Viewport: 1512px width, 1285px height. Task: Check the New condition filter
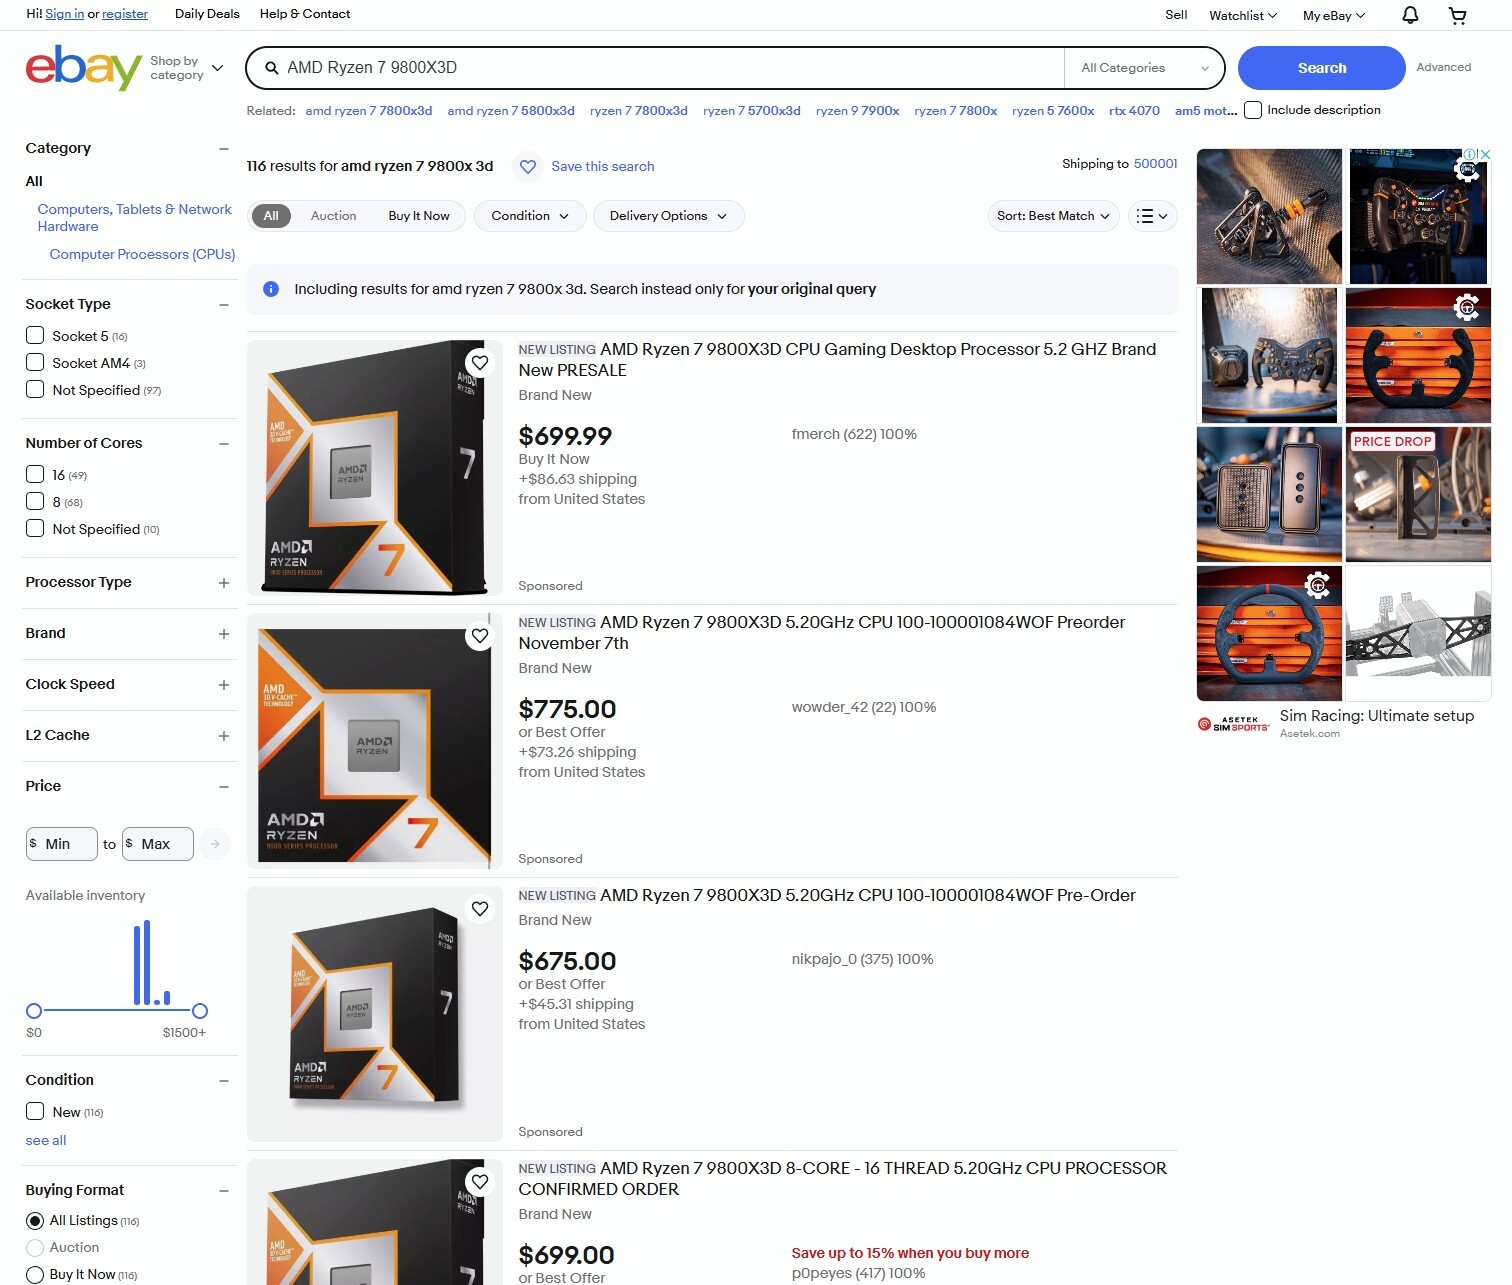tap(35, 1111)
